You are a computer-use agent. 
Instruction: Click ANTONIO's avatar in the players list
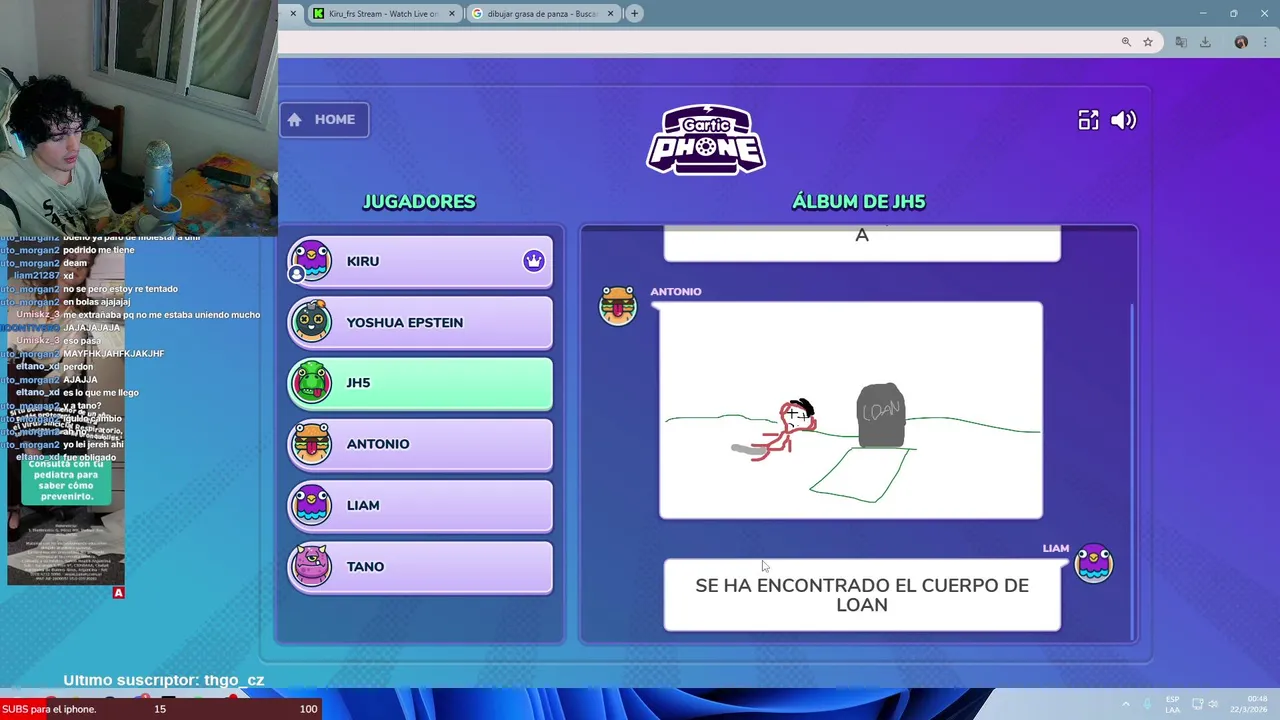tap(311, 443)
